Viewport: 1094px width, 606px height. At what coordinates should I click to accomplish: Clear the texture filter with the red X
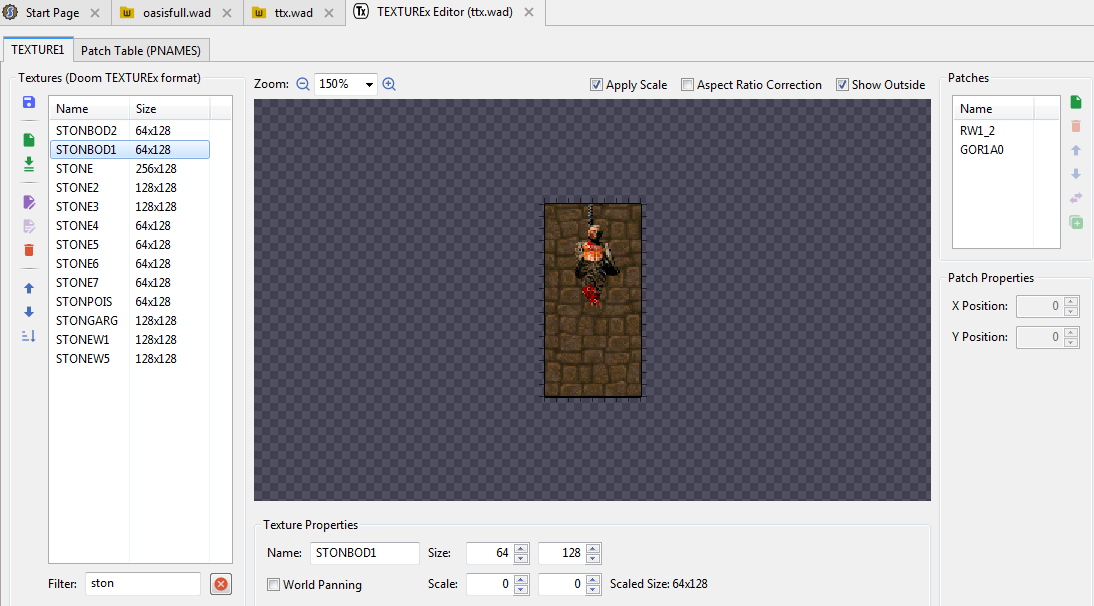[x=221, y=584]
